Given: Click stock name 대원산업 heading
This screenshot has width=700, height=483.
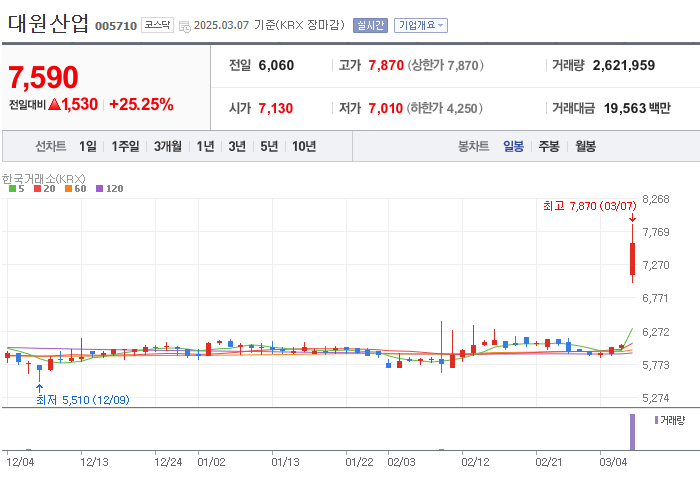Looking at the screenshot, I should 48,23.
